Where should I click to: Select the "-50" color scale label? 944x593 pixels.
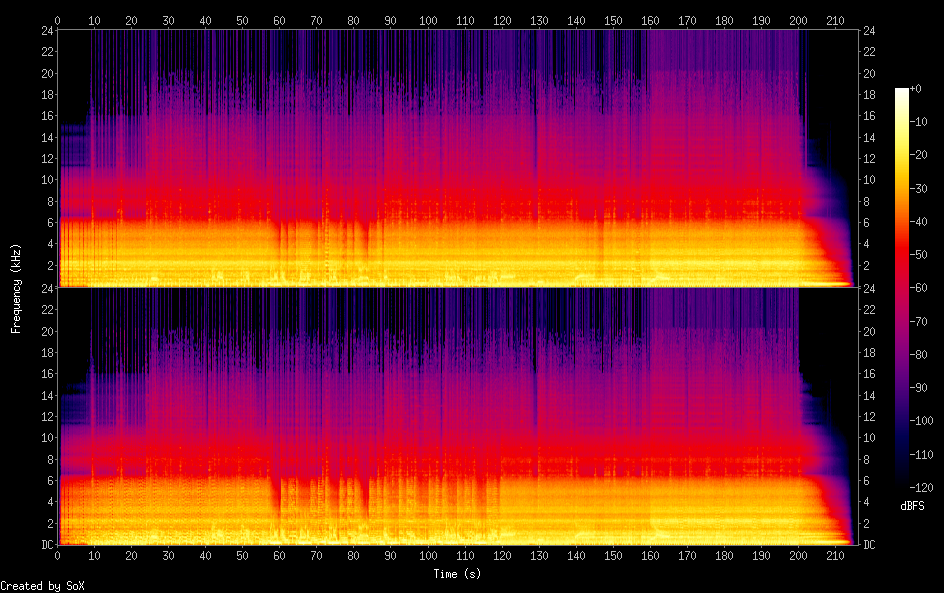pos(918,255)
